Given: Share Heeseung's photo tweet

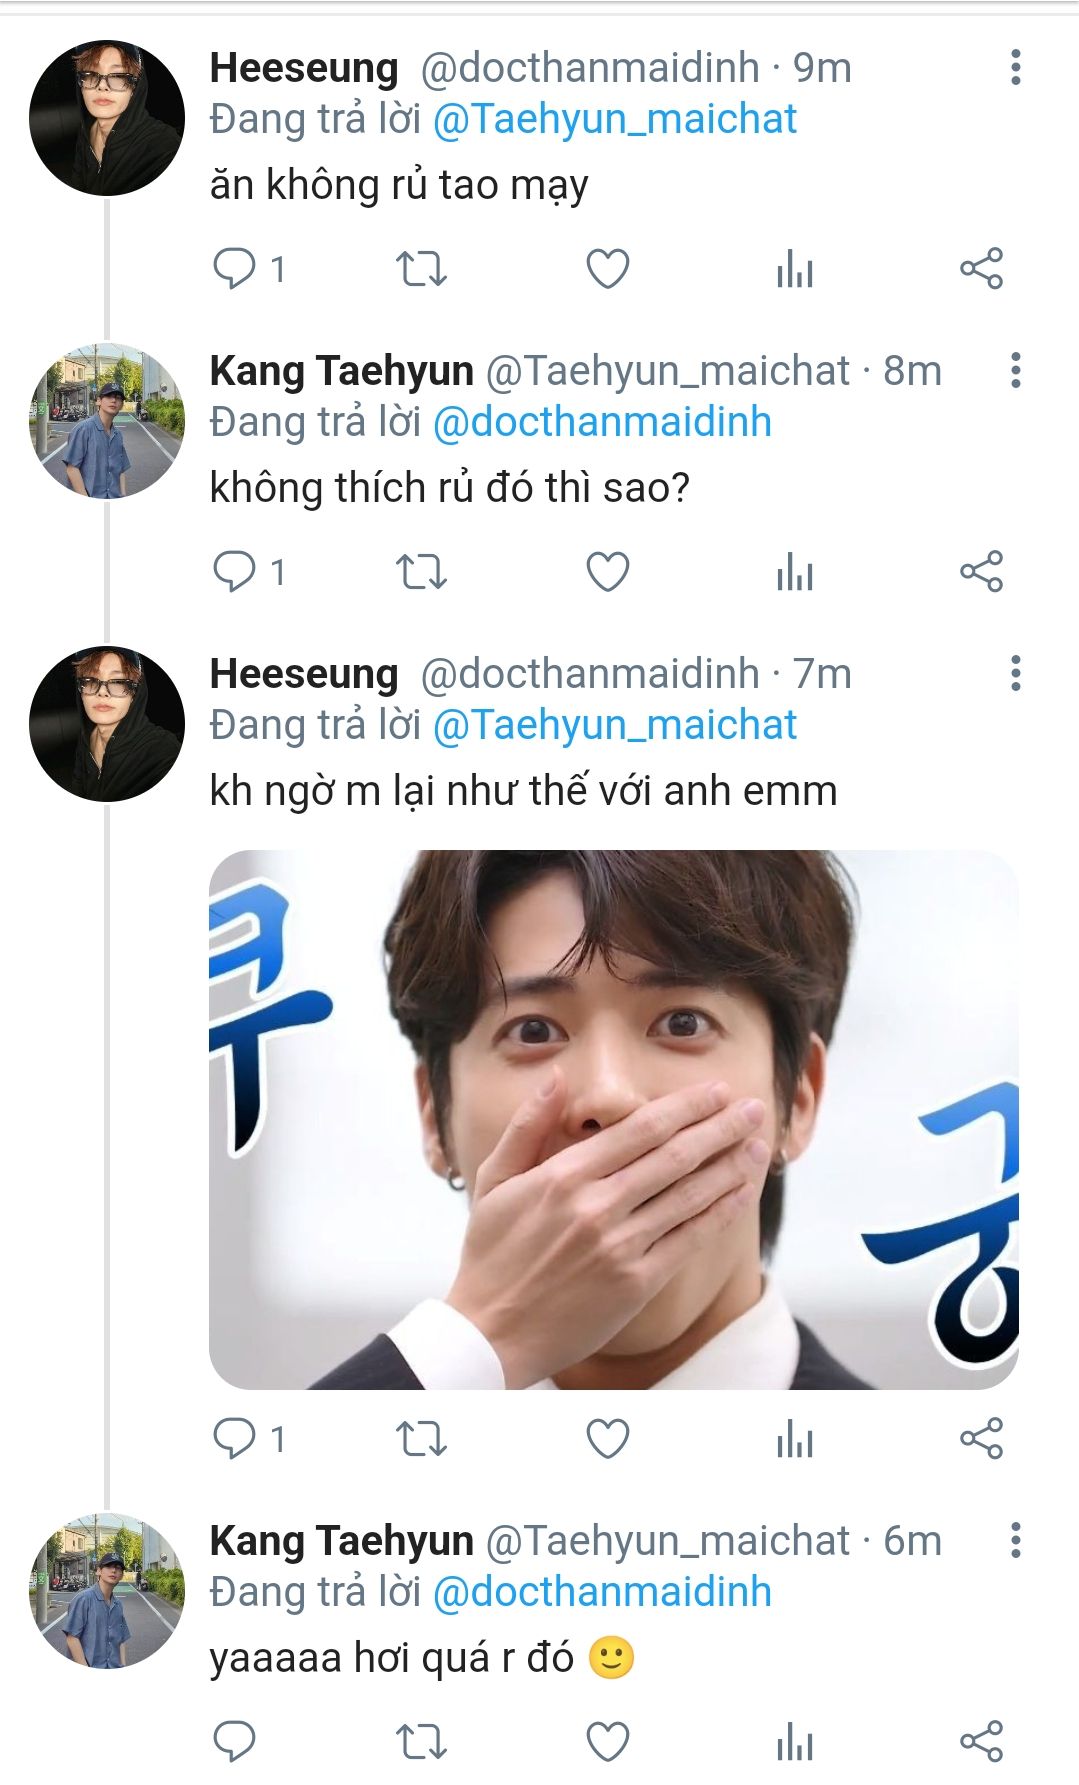Looking at the screenshot, I should (x=981, y=1439).
